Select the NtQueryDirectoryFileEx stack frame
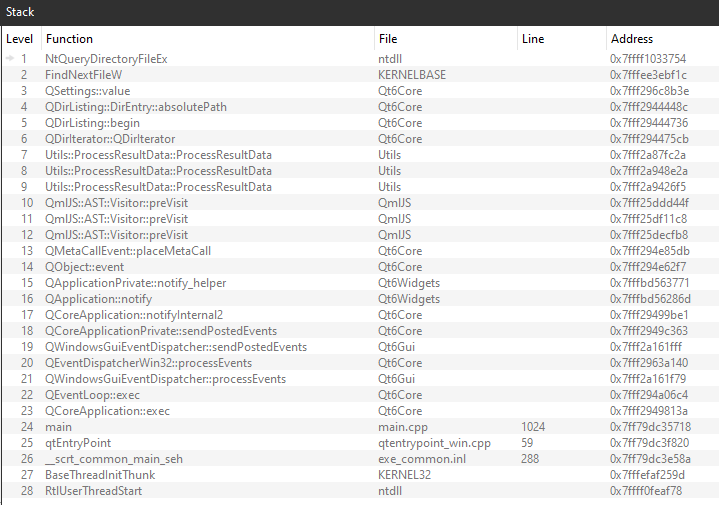Viewport: 719px width, 505px height. click(106, 59)
